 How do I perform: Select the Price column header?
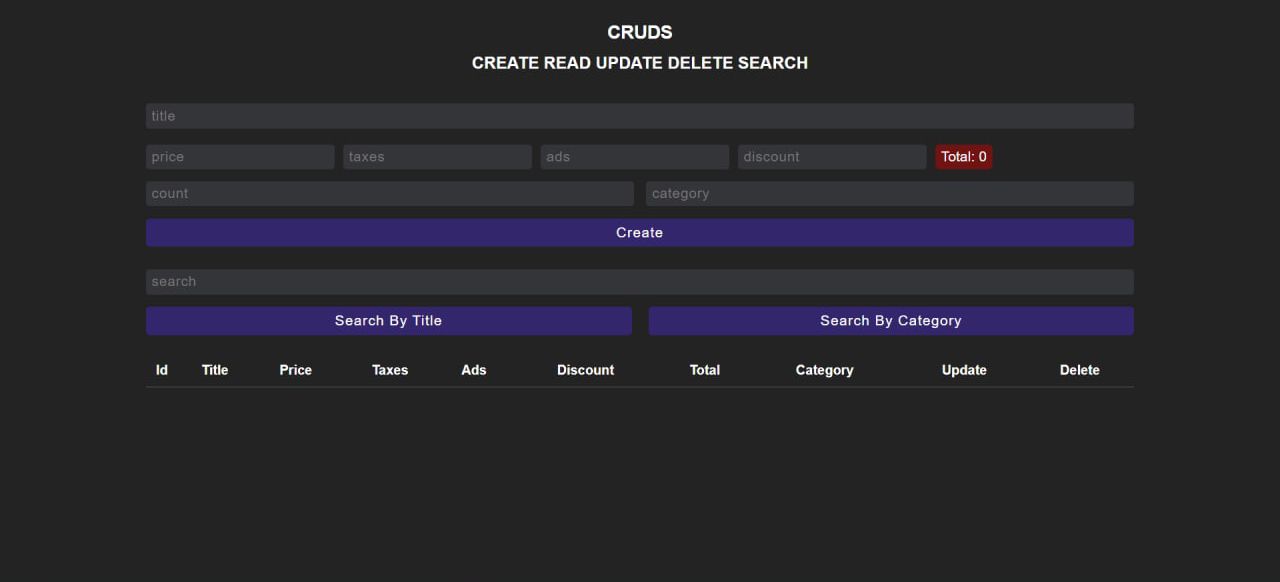295,370
